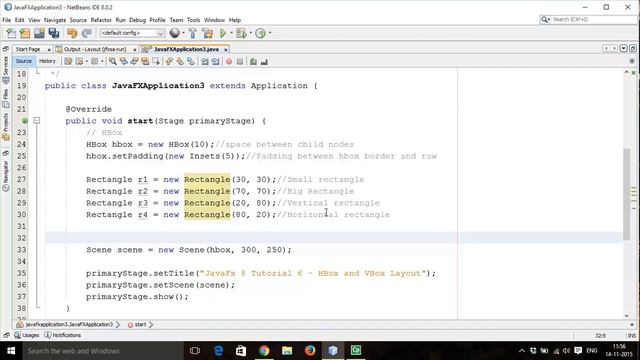The image size is (640, 360).
Task: Toggle Bookmark on current line
Action: [x=191, y=62]
